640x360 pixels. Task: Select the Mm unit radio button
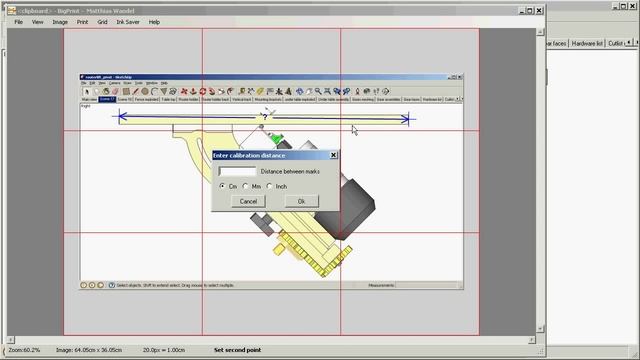pos(245,186)
